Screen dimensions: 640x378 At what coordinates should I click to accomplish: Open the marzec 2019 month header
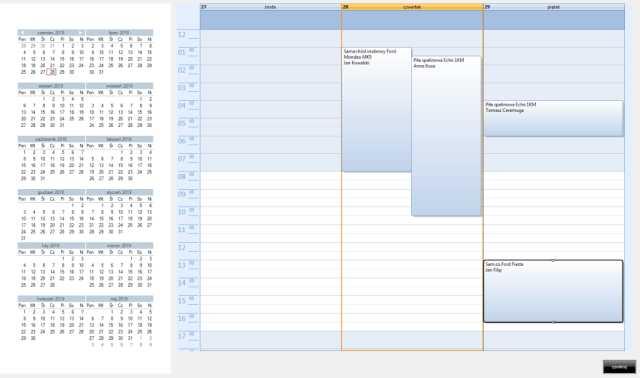[x=119, y=245]
